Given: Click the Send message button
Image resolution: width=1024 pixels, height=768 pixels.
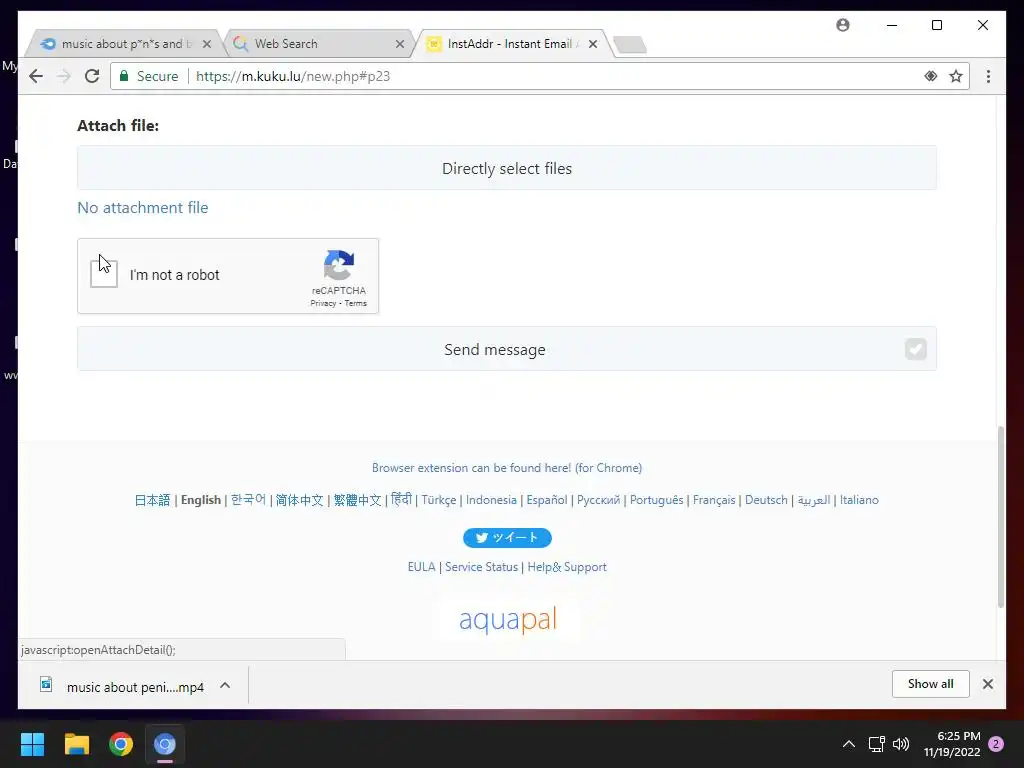Looking at the screenshot, I should [x=507, y=349].
